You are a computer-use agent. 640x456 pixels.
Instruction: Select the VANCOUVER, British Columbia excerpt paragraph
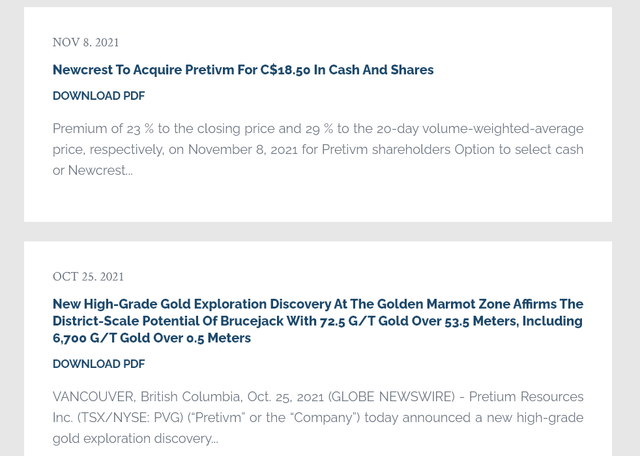pyautogui.click(x=318, y=418)
